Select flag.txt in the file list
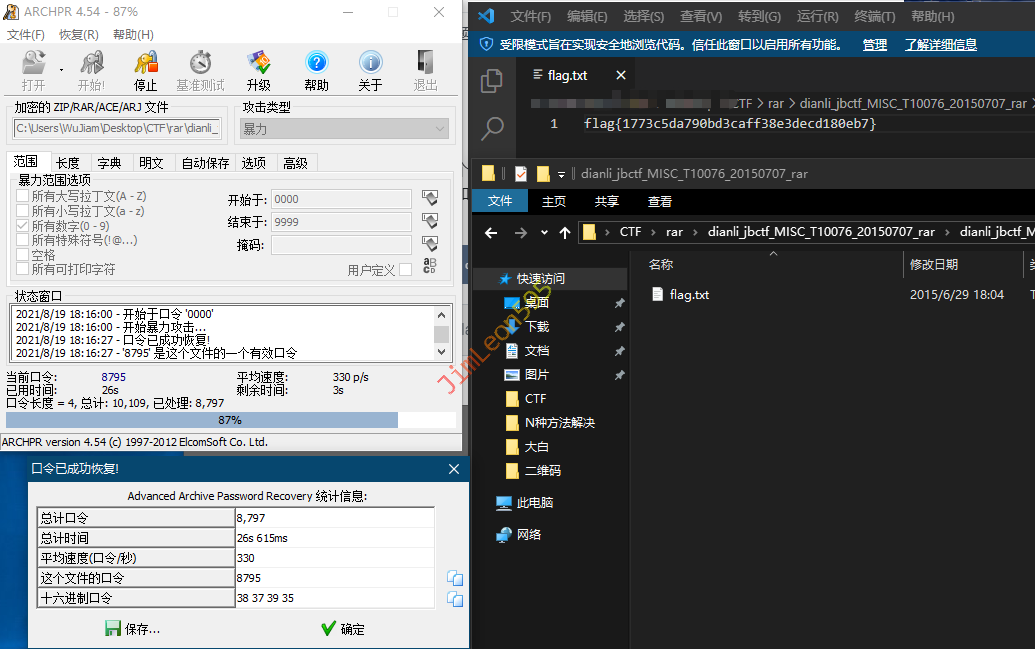The height and width of the screenshot is (649, 1035). [x=688, y=295]
